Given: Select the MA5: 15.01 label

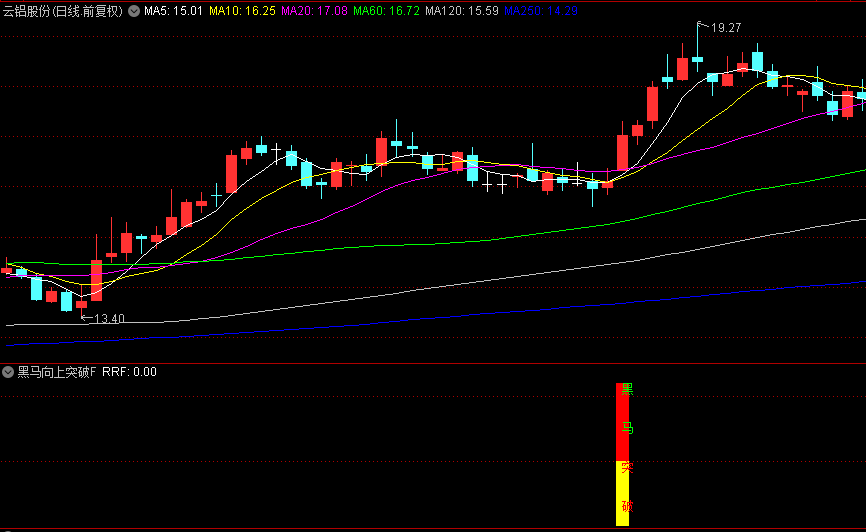Looking at the screenshot, I should pyautogui.click(x=173, y=11).
